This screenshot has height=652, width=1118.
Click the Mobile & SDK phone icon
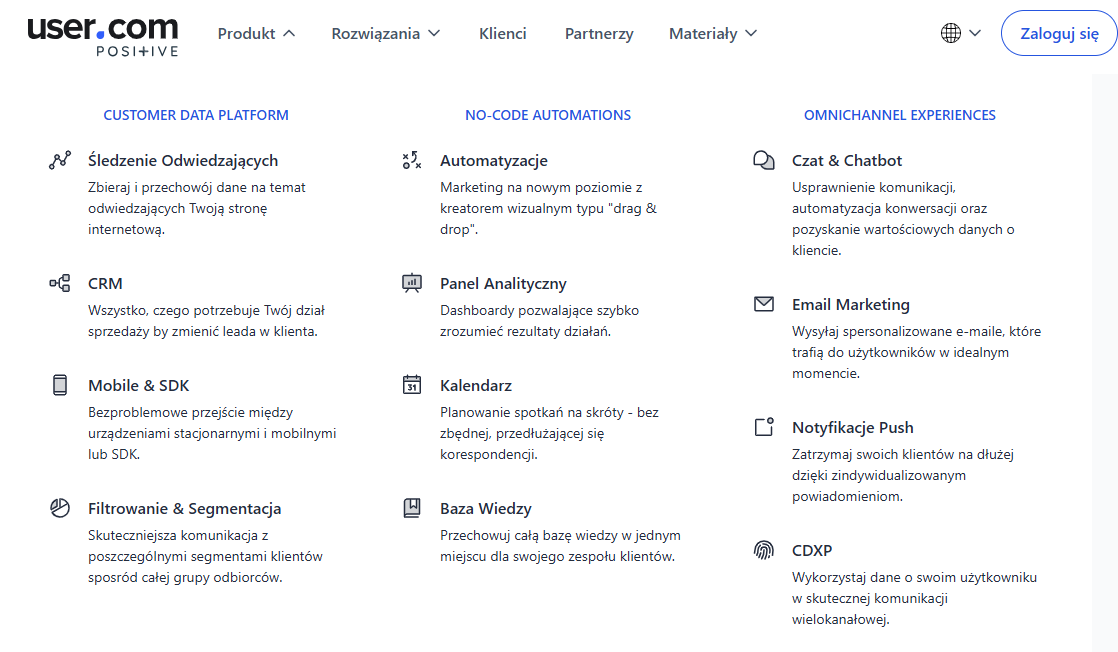[x=60, y=385]
